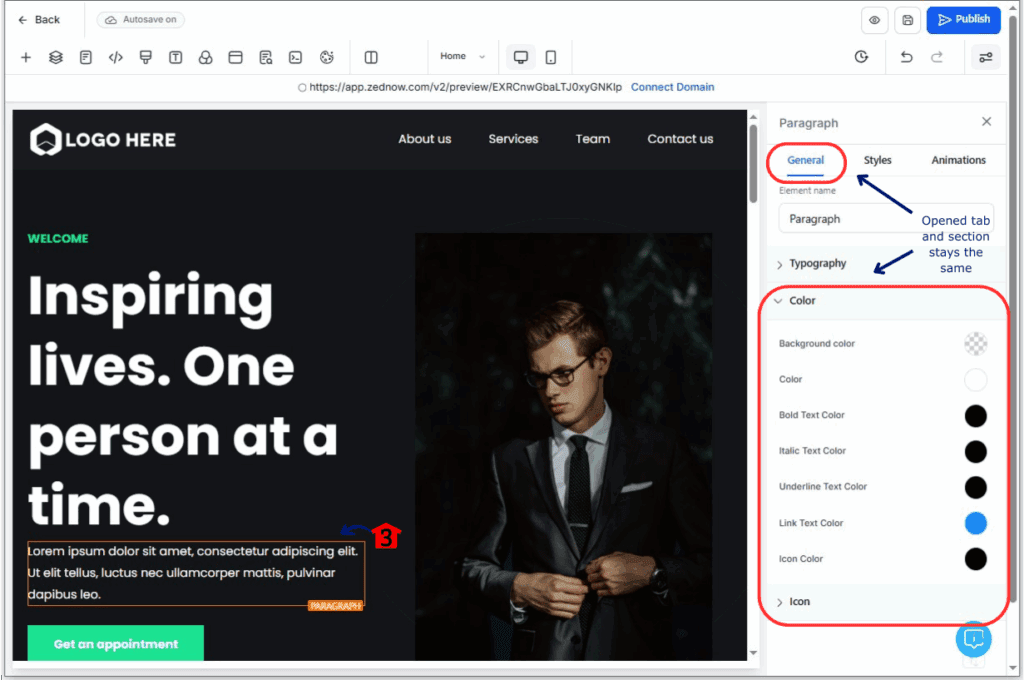This screenshot has height=680, width=1024.
Task: Change the Italic Text Color swatch
Action: [x=975, y=451]
